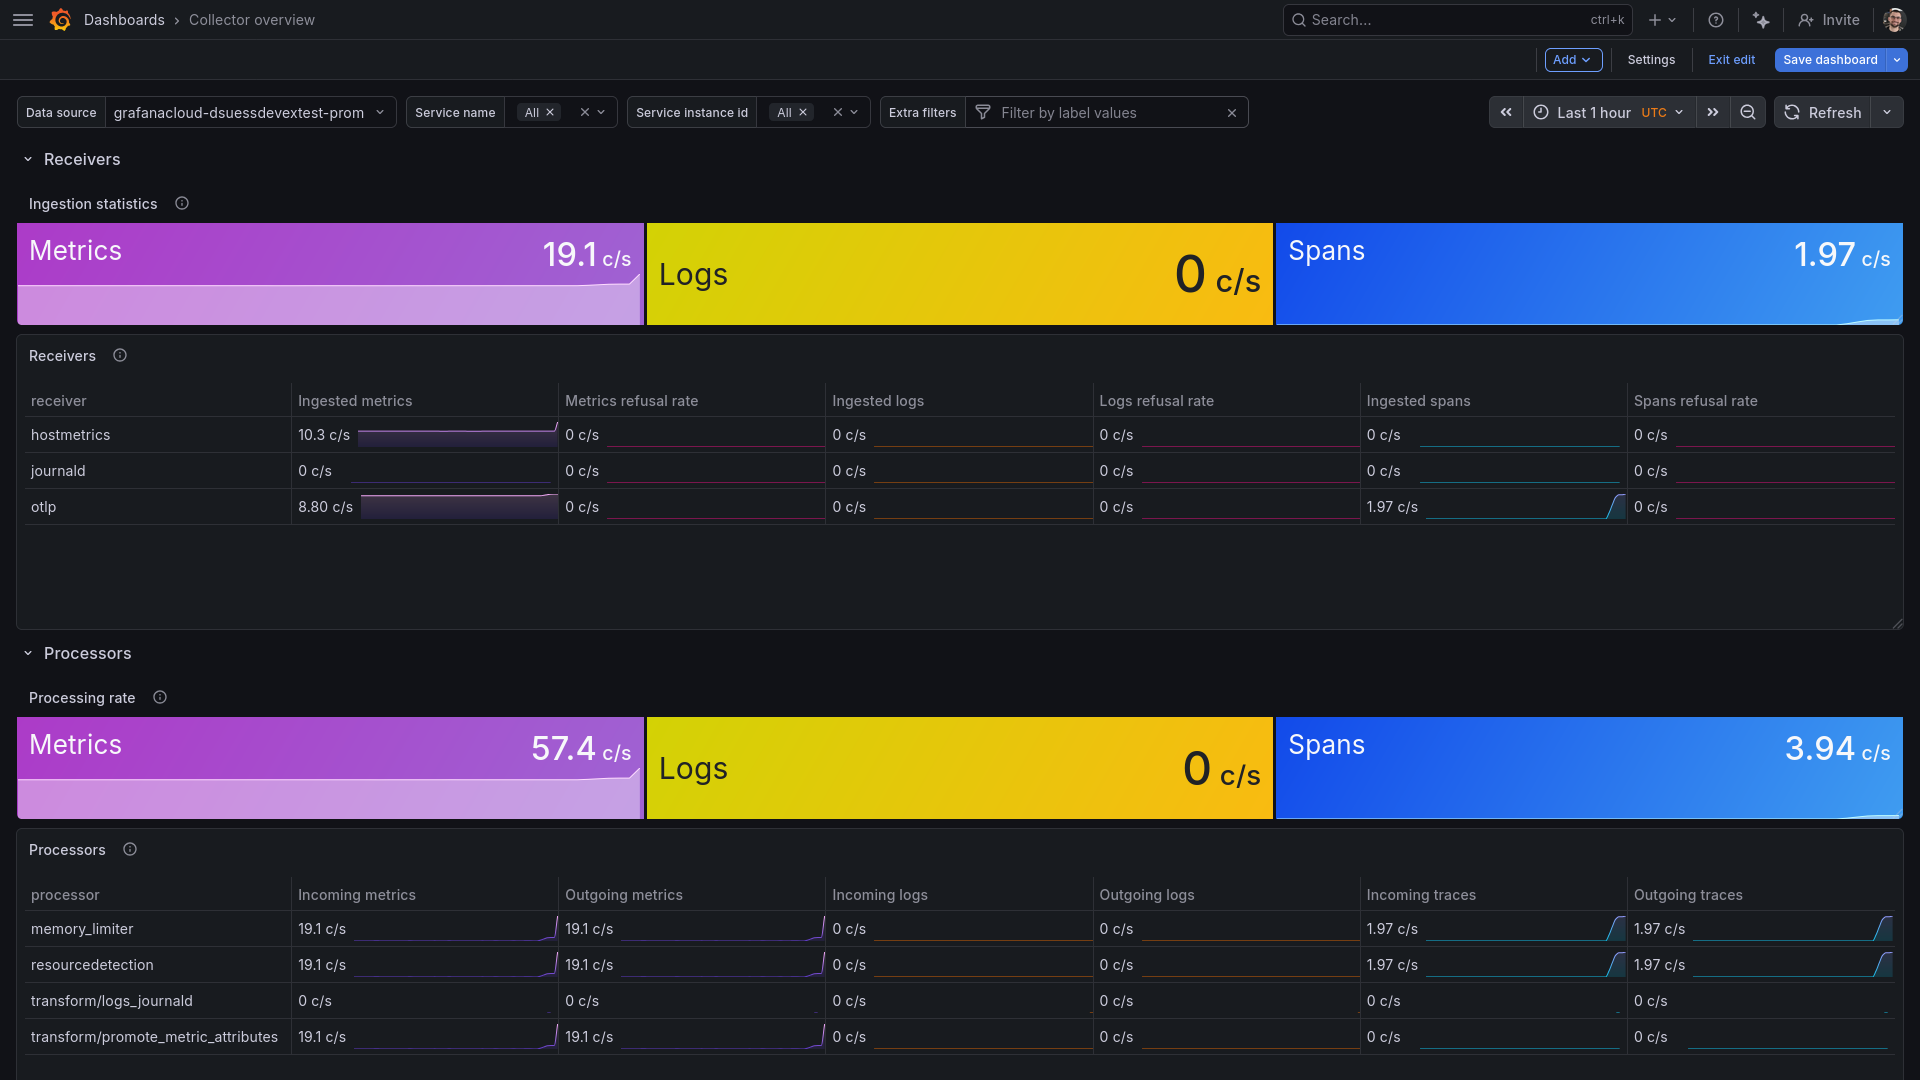
Task: Shift time range backward with double-left arrows
Action: pos(1506,113)
